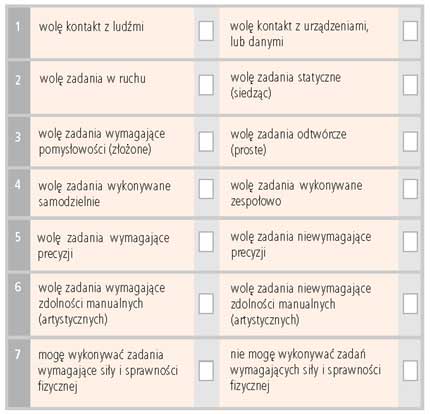Mark 'wolę zadania niewymagające precyzji' checkbox
Viewport: 430px width, 414px height.
point(410,242)
